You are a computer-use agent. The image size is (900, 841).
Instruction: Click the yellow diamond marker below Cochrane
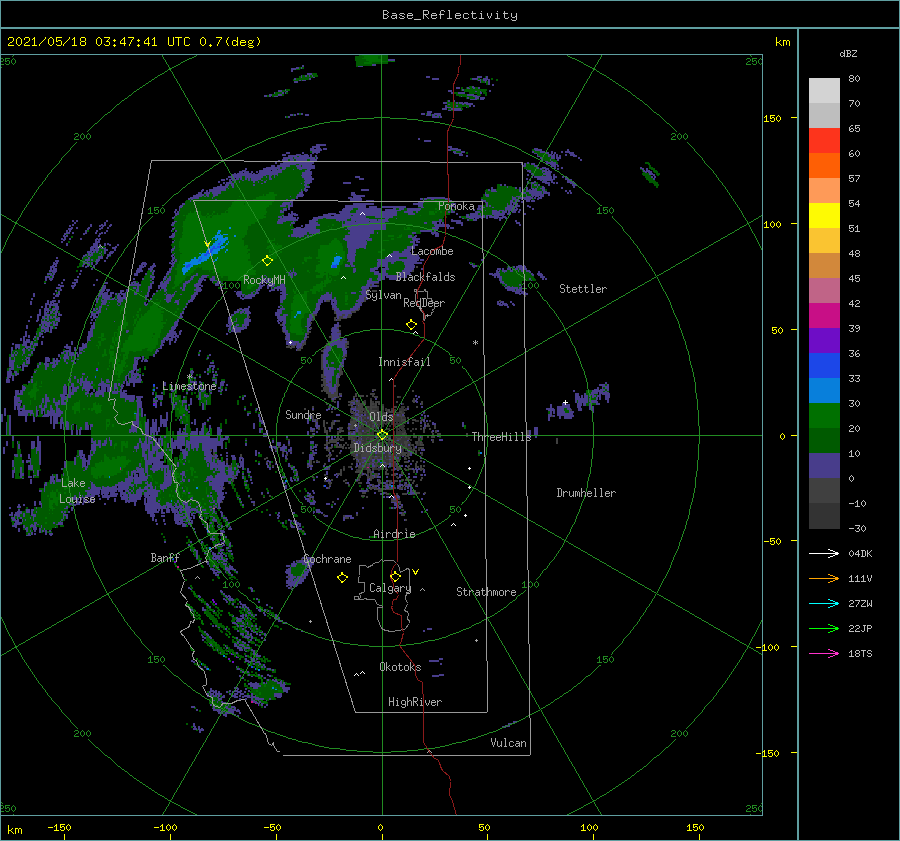pos(342,578)
